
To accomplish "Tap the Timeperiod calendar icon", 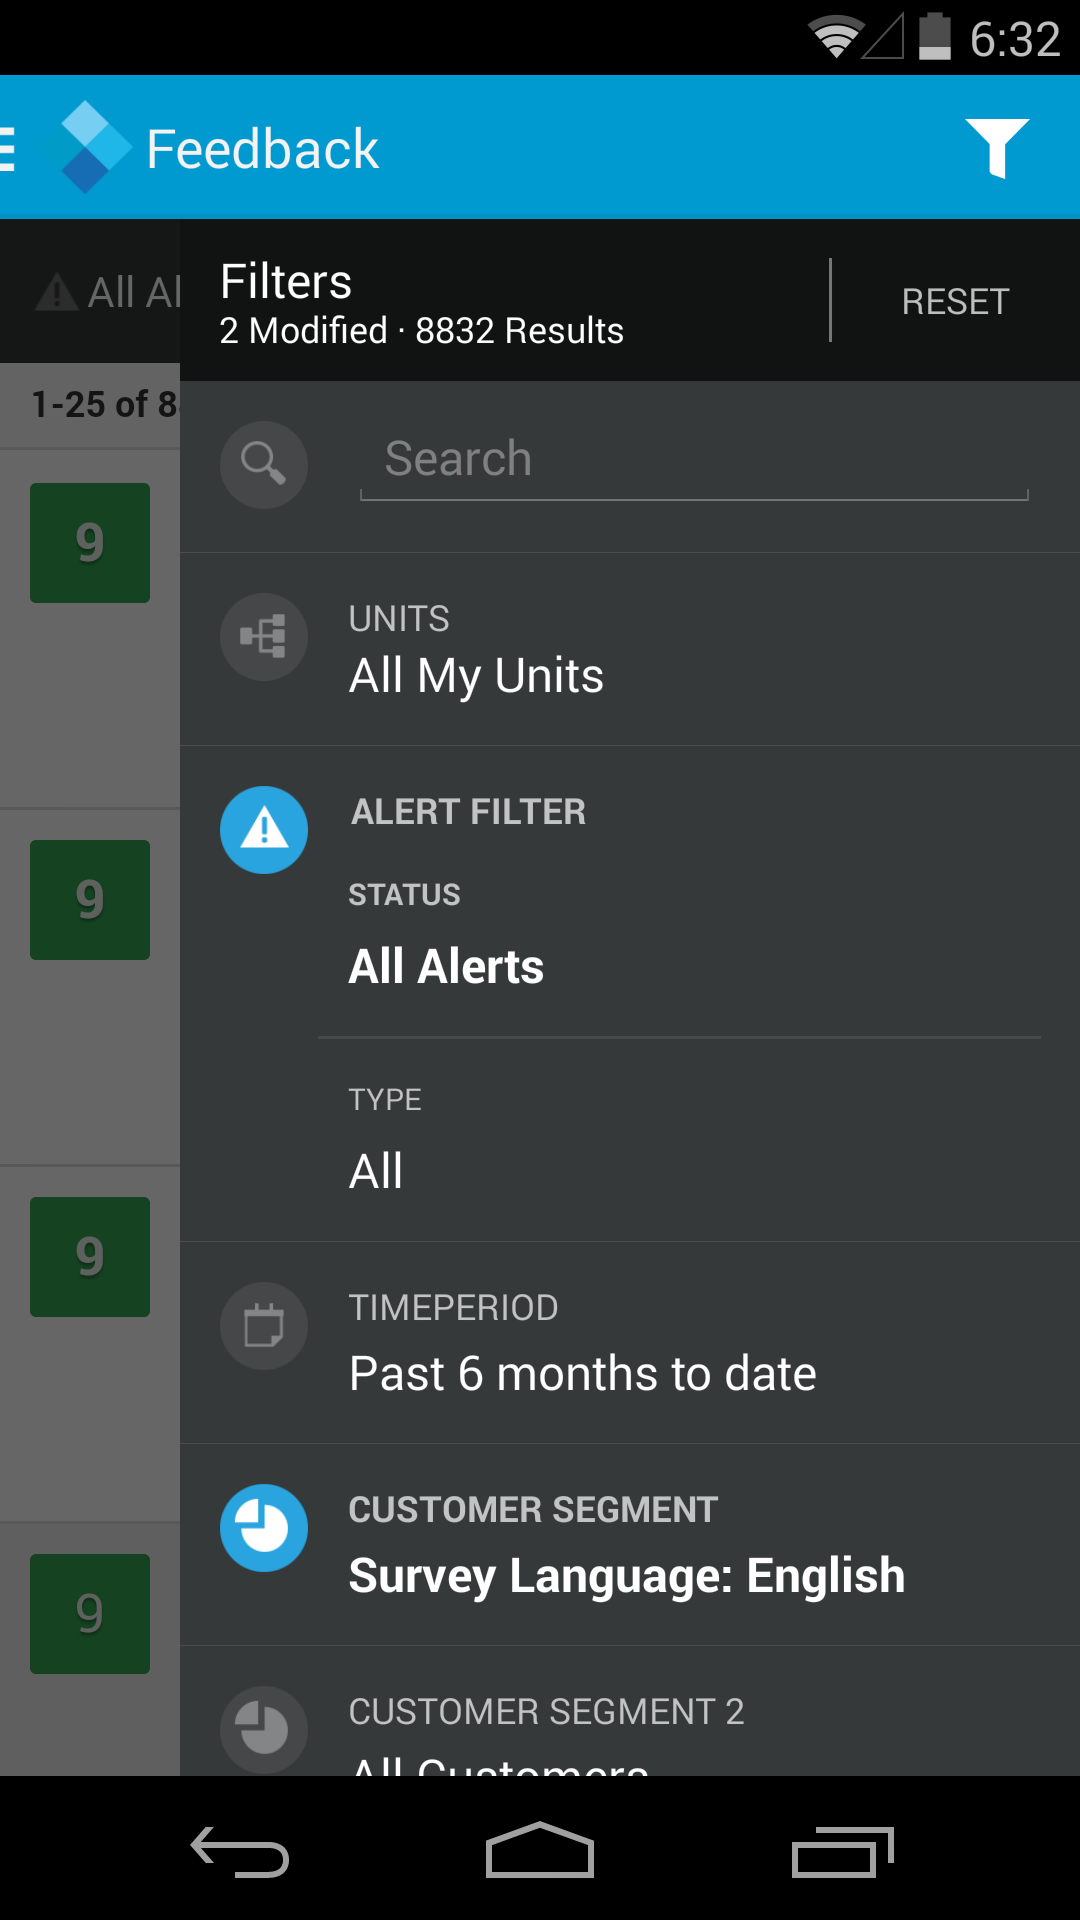I will point(264,1326).
